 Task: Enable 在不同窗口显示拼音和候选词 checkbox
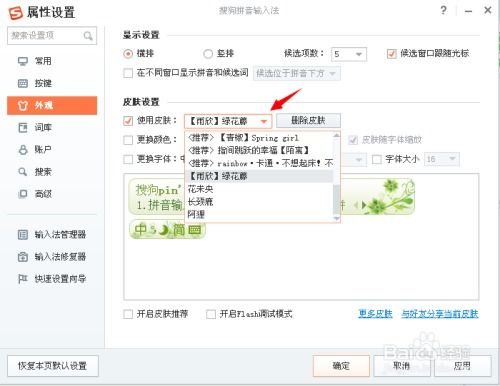128,73
